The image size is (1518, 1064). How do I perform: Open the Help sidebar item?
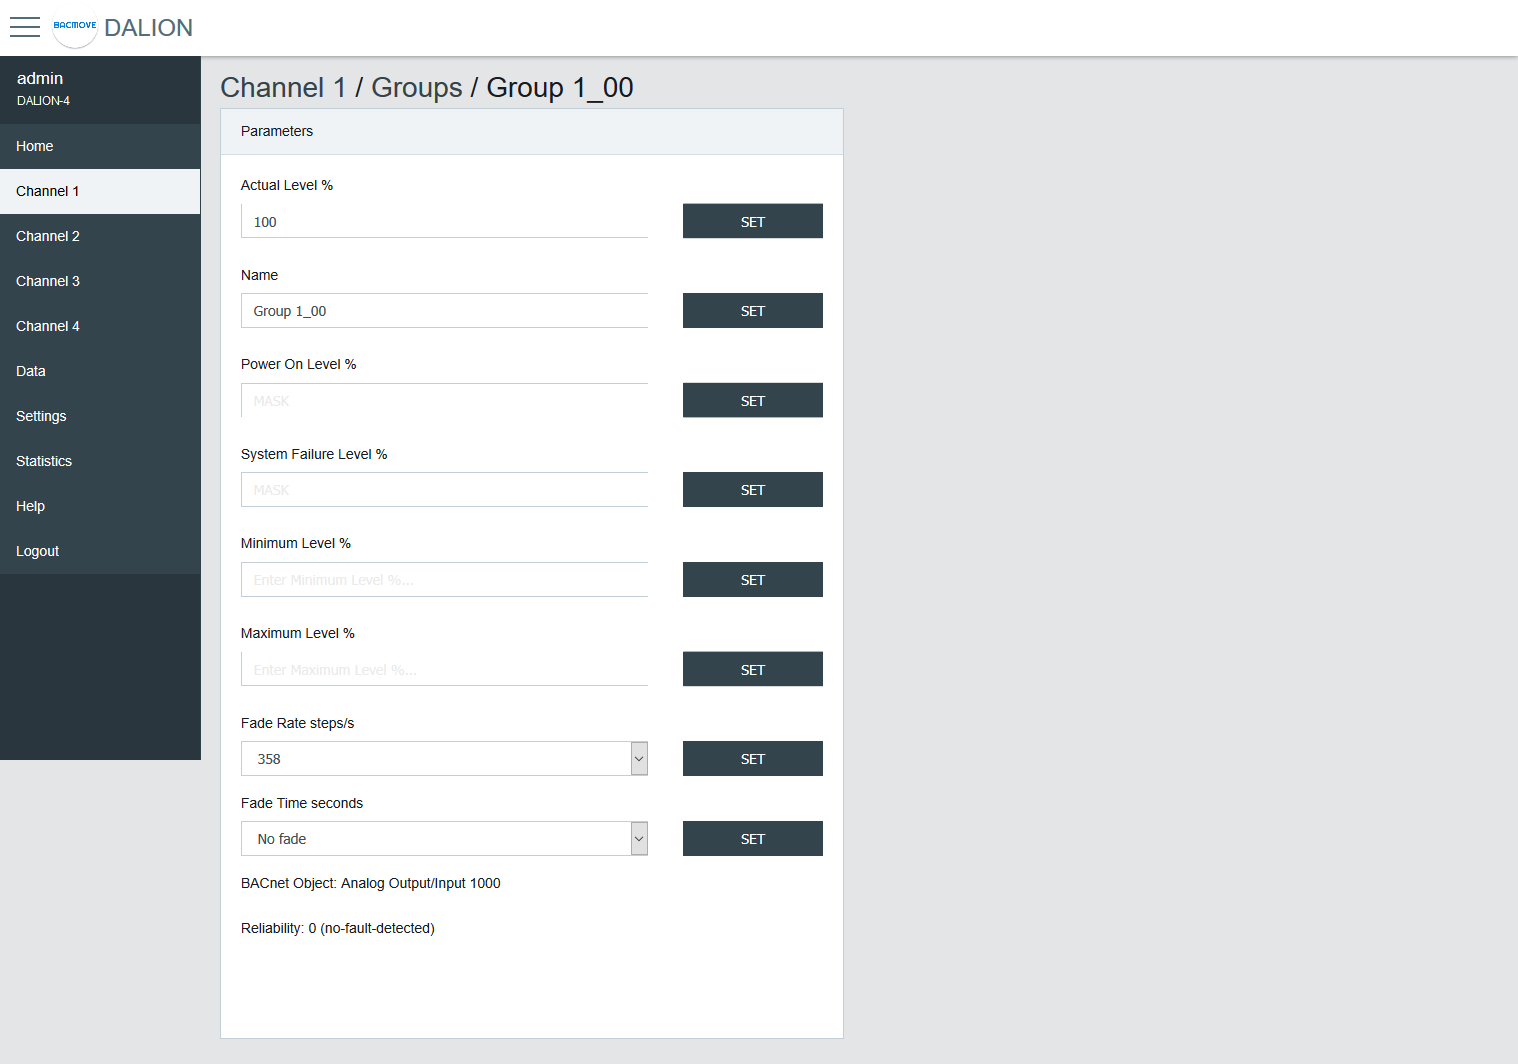(31, 506)
